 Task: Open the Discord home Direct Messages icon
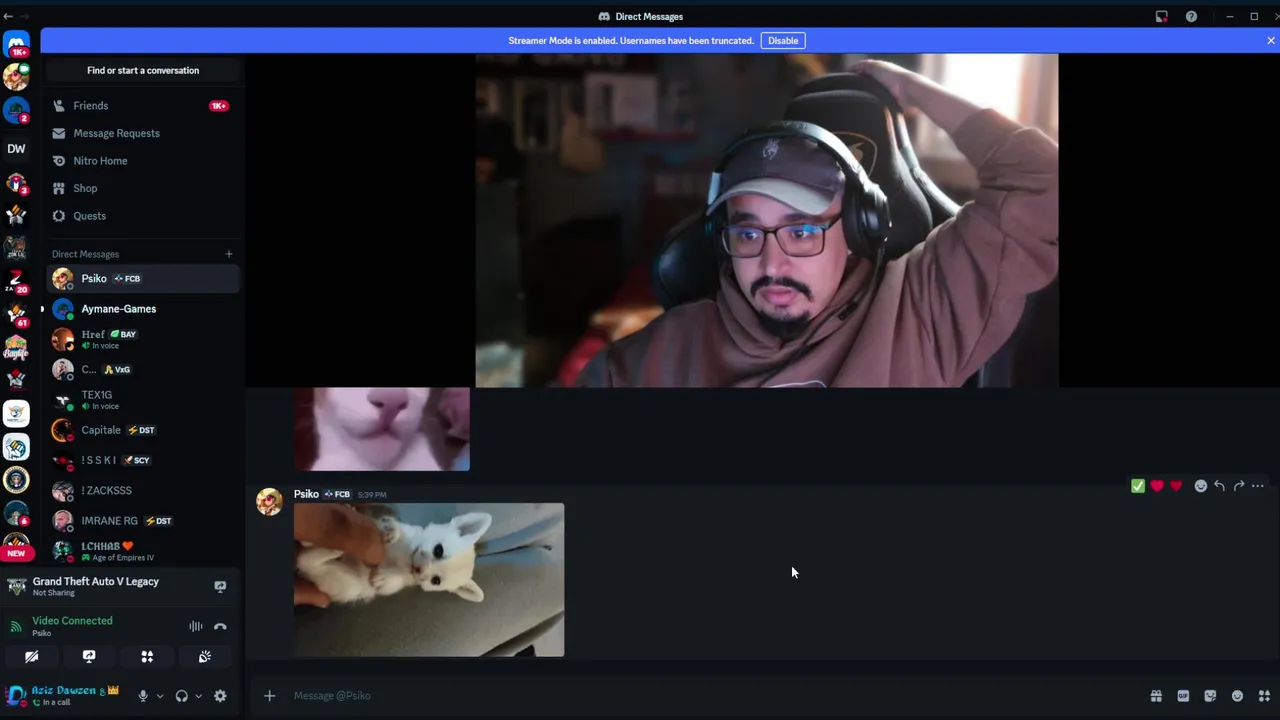click(x=16, y=44)
